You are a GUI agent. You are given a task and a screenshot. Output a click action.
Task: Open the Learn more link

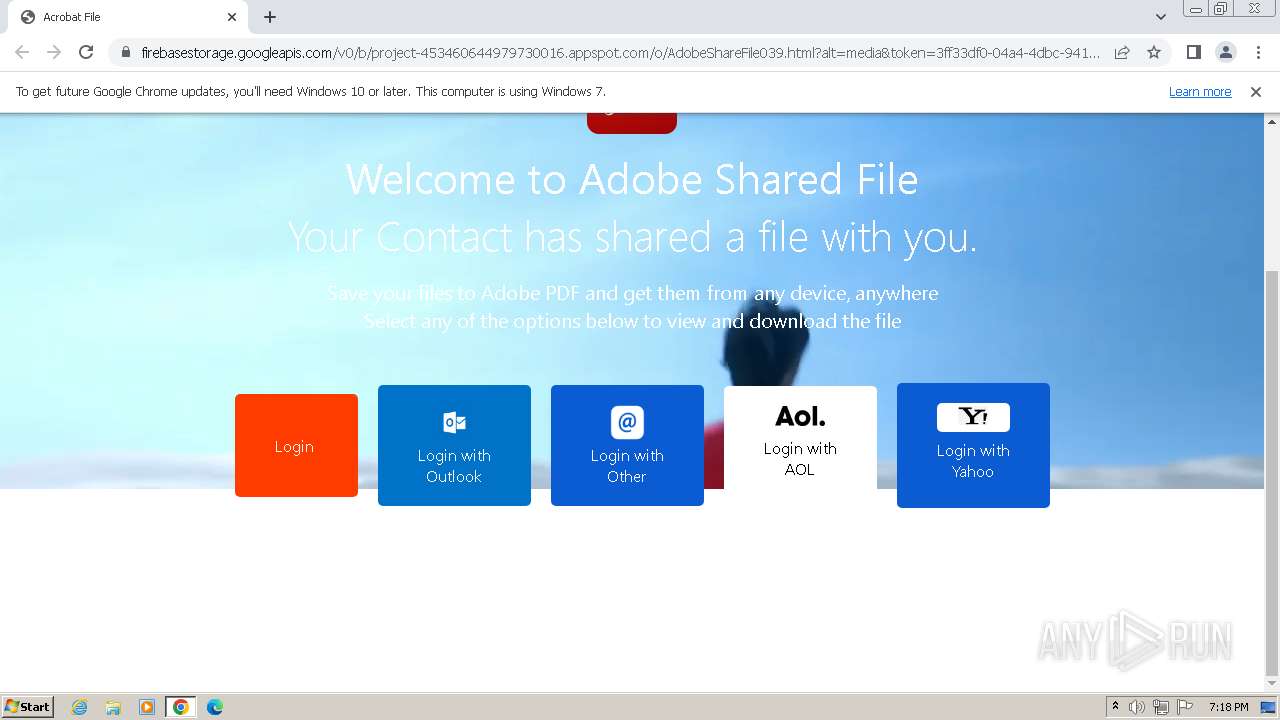(1200, 92)
